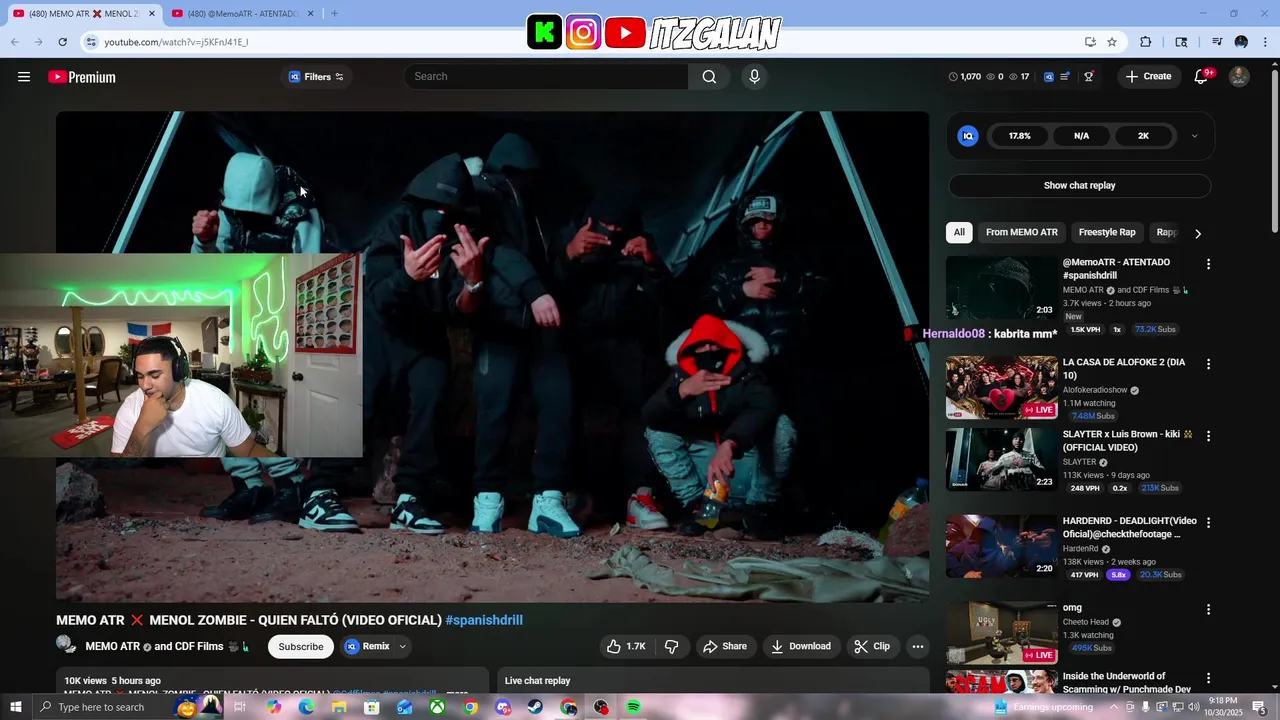The height and width of the screenshot is (720, 1280).
Task: Open LA CASA DE ALOFOKE 2 live thumbnail
Action: click(1001, 387)
